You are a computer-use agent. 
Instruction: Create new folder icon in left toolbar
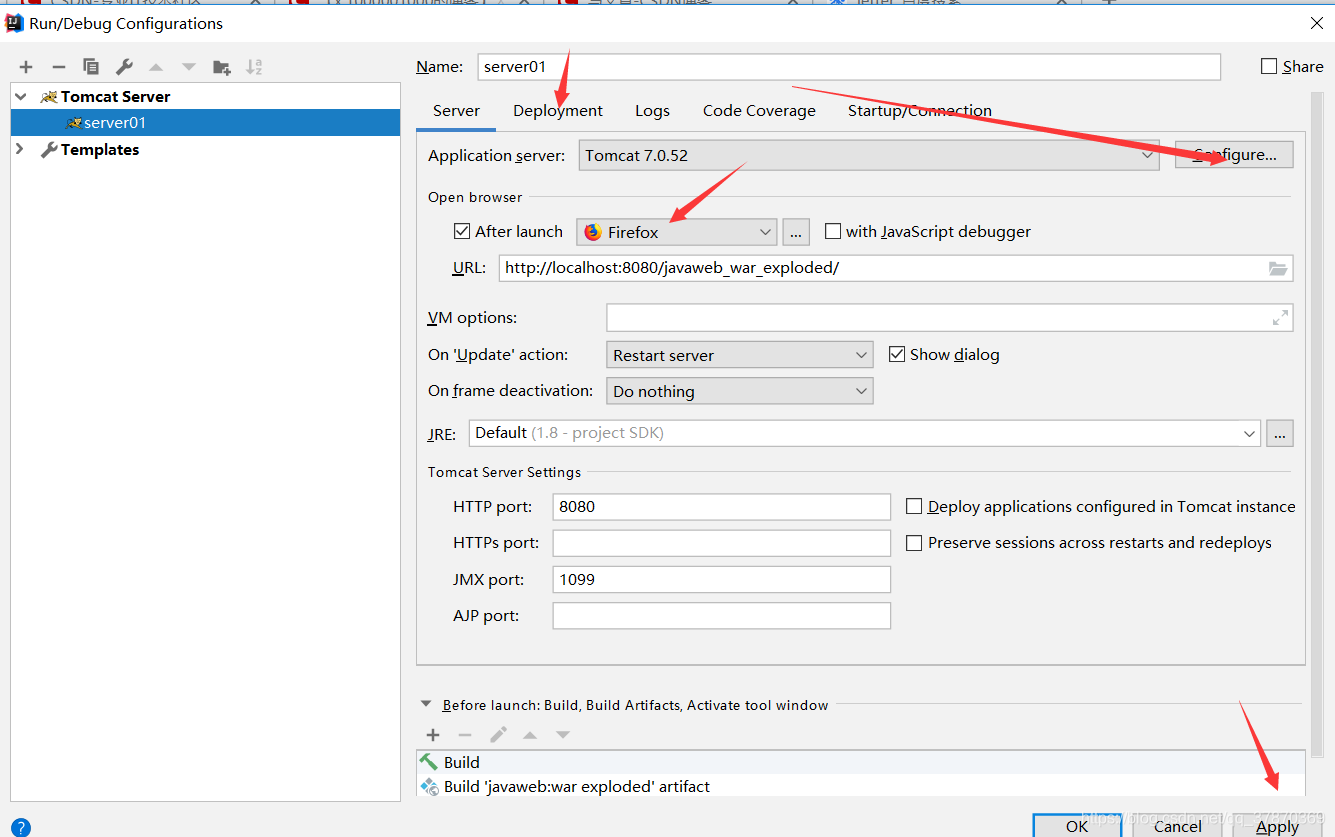[x=222, y=67]
